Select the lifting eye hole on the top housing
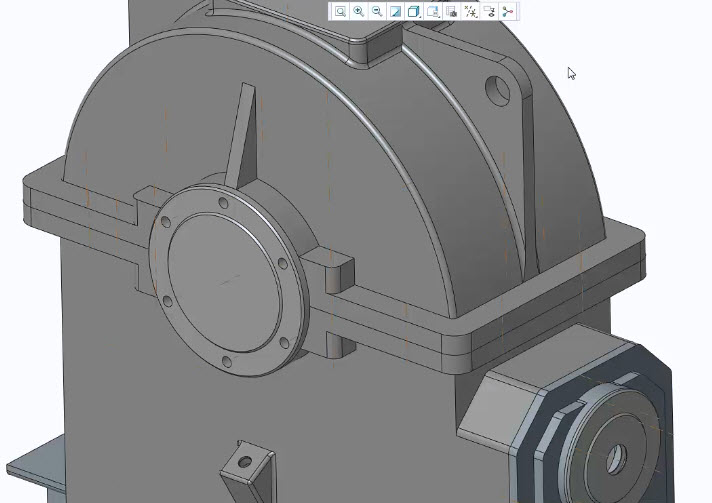The height and width of the screenshot is (503, 712). pos(498,91)
